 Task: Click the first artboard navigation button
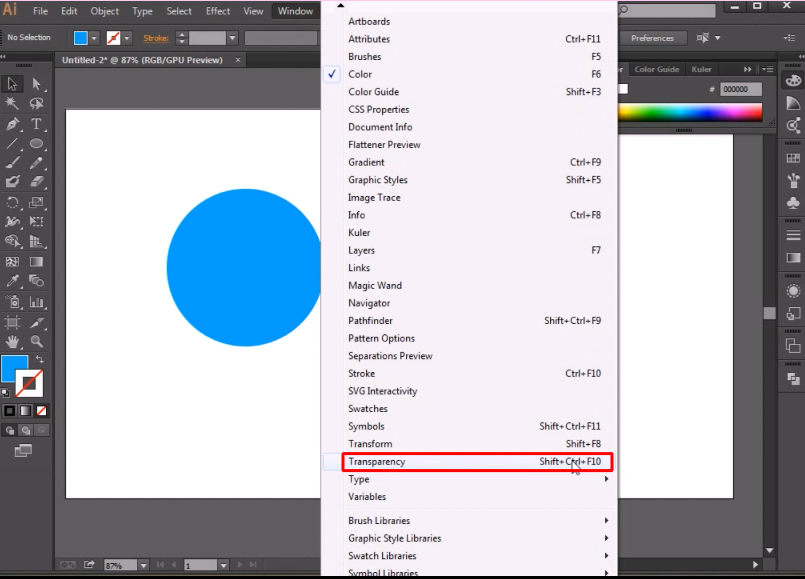[x=159, y=564]
